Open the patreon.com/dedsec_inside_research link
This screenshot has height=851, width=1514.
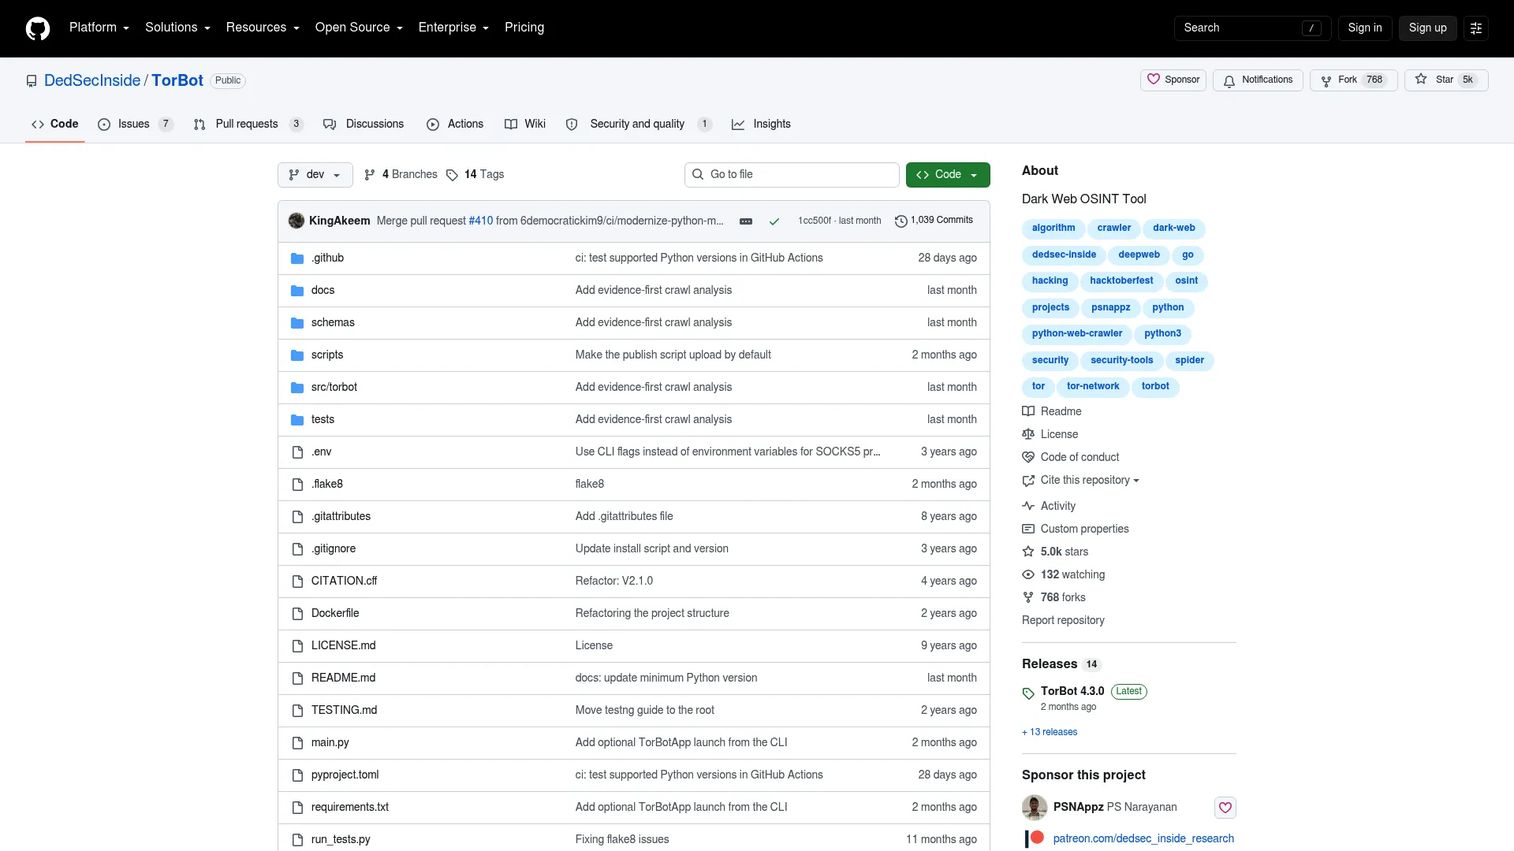(x=1143, y=839)
